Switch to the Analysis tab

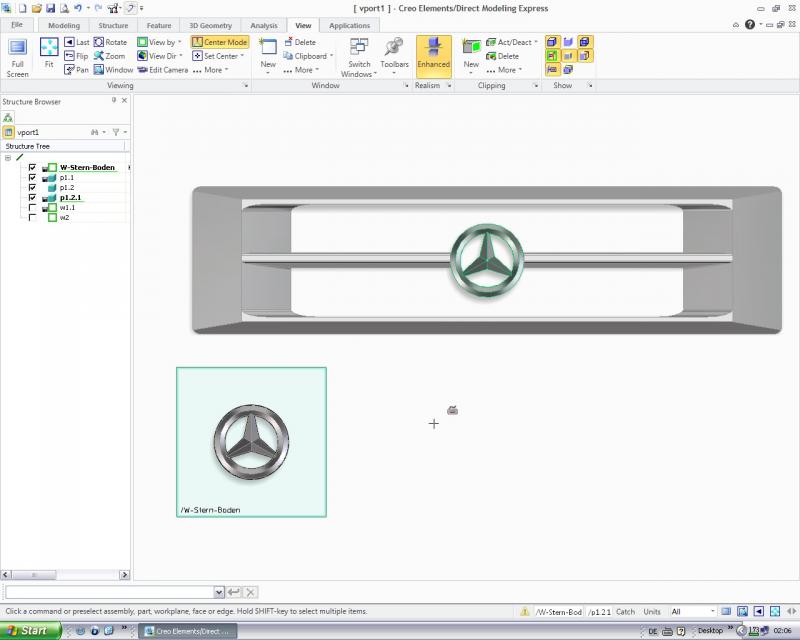264,26
